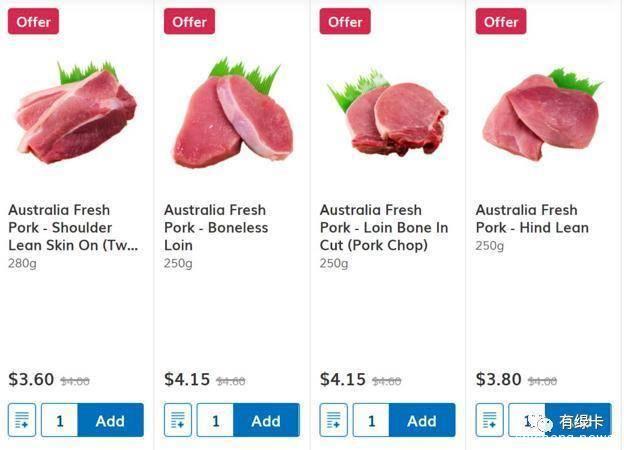Click add-to-list icon for Pork Chop

pos(334,421)
